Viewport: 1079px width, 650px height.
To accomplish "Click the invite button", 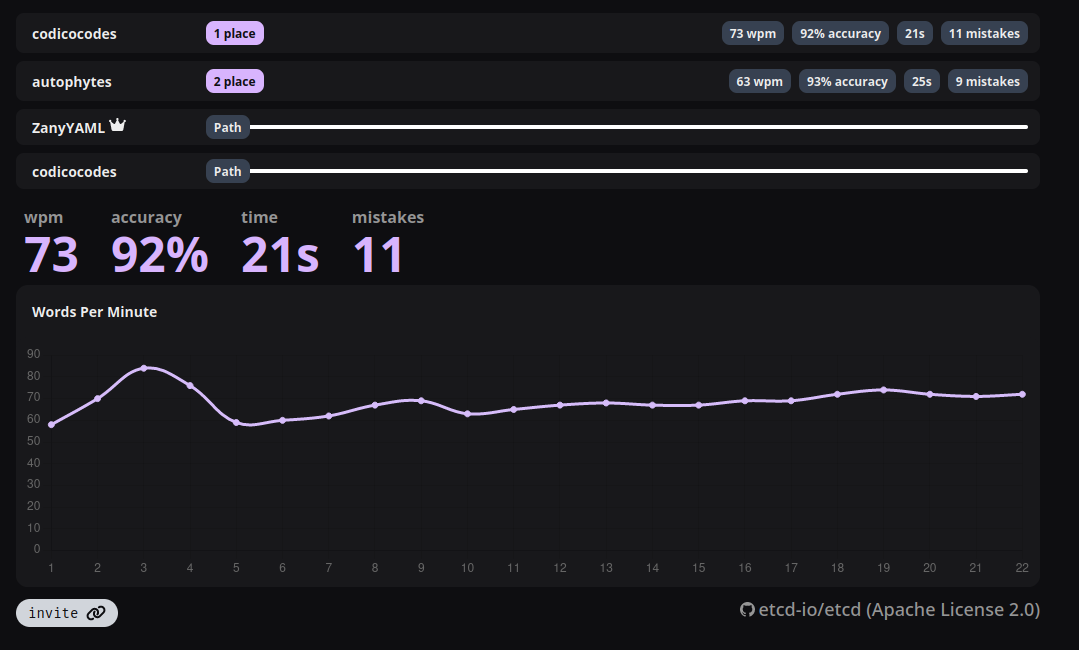I will 66,612.
